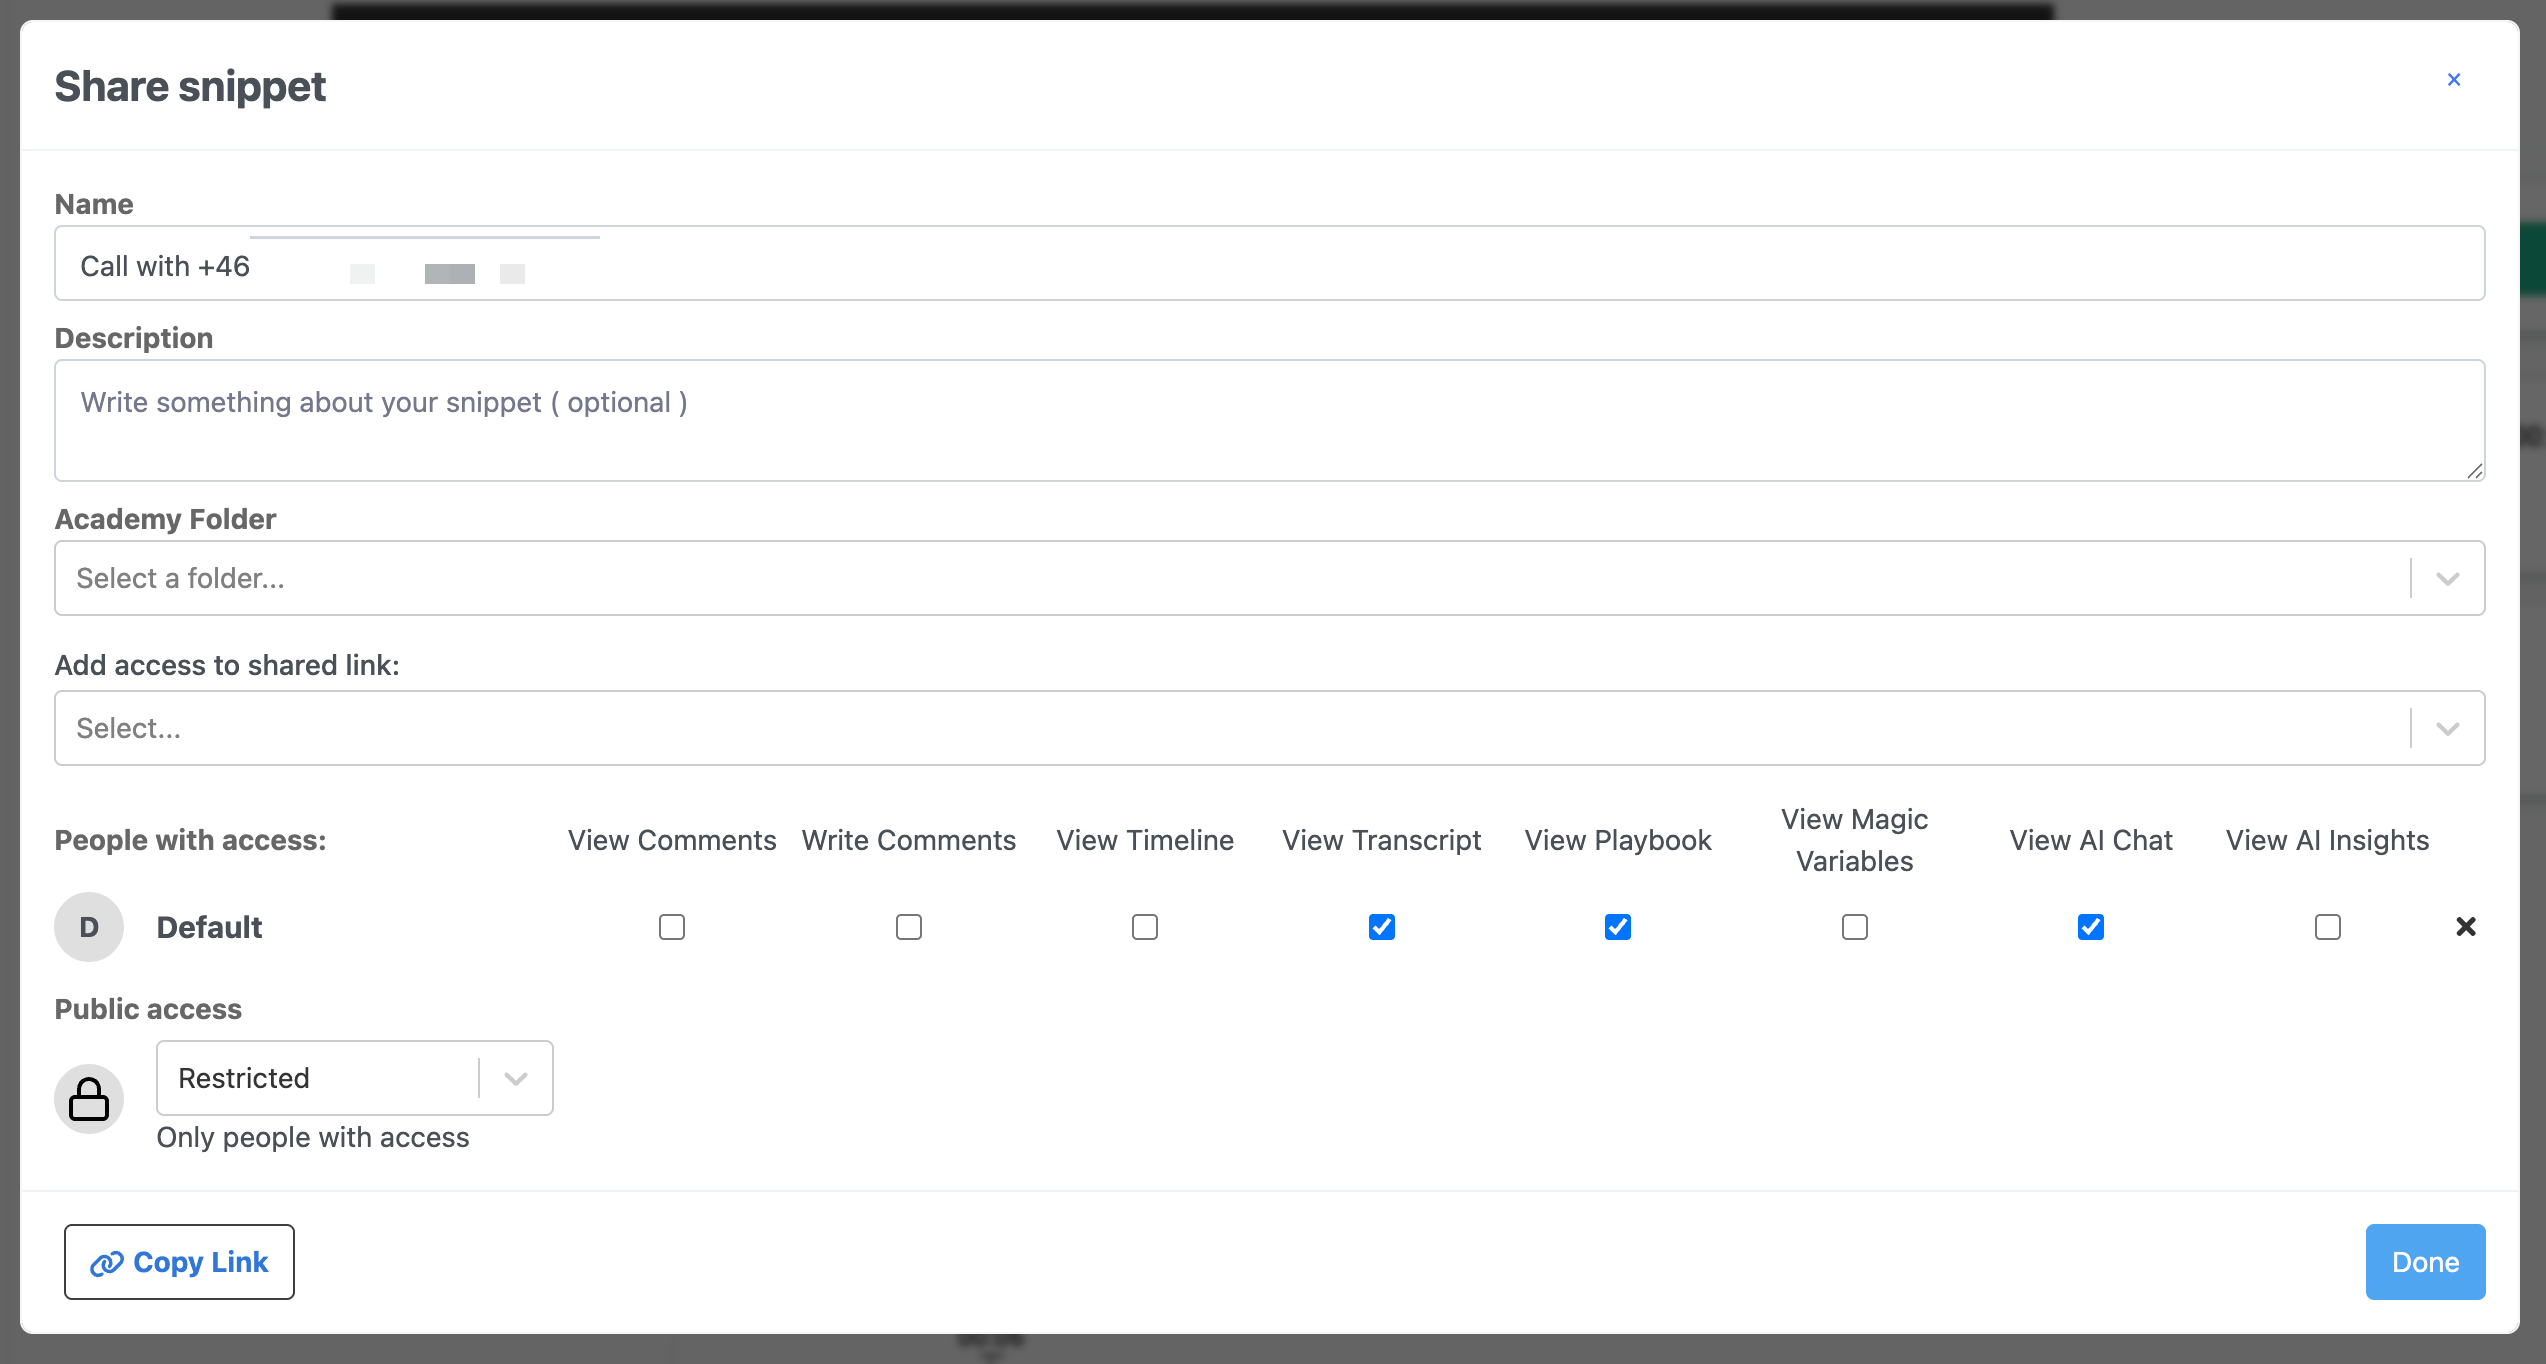Disable View Playbook for Default
Viewport: 2546px width, 1364px height.
coord(1618,927)
